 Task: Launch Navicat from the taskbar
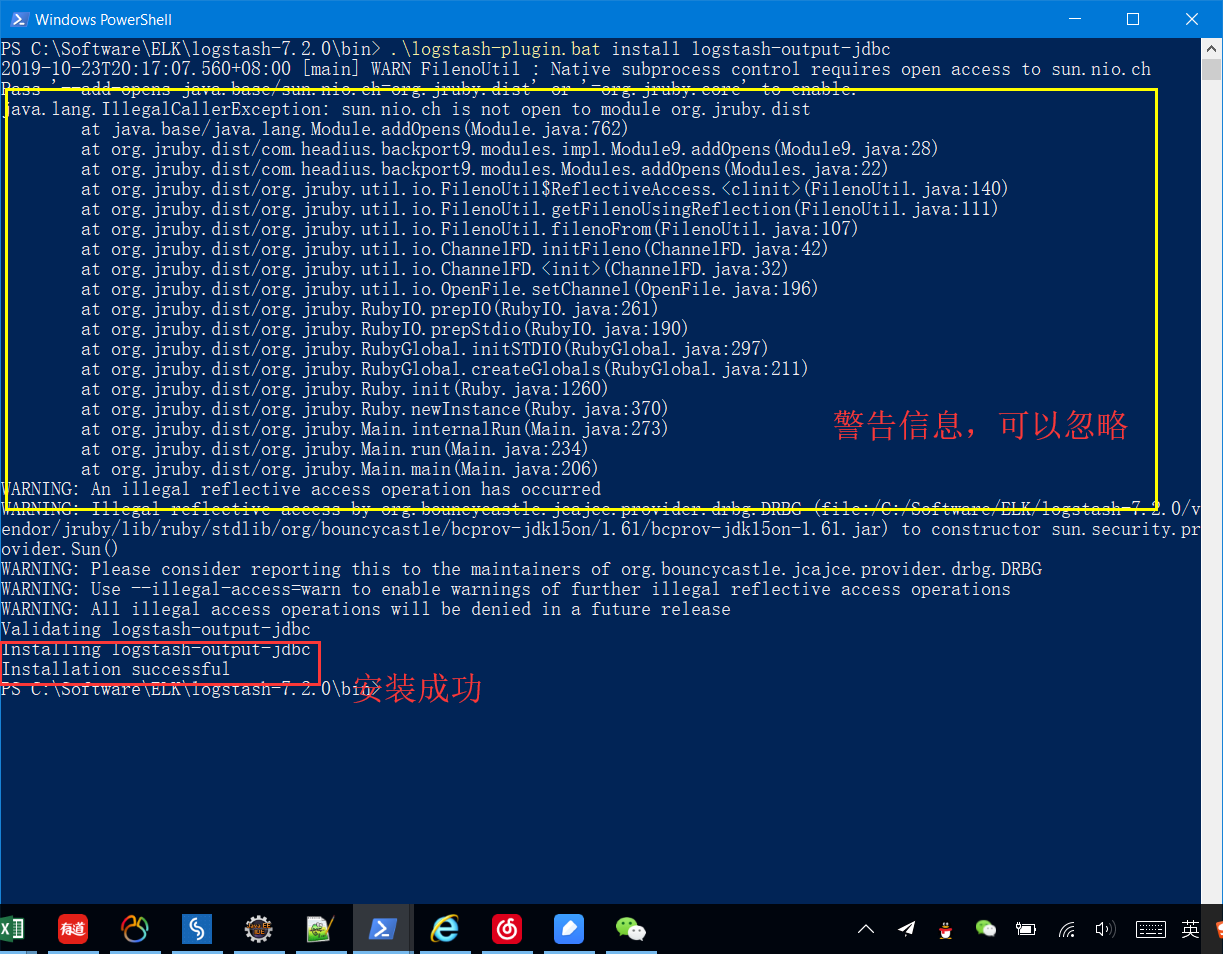click(x=135, y=929)
